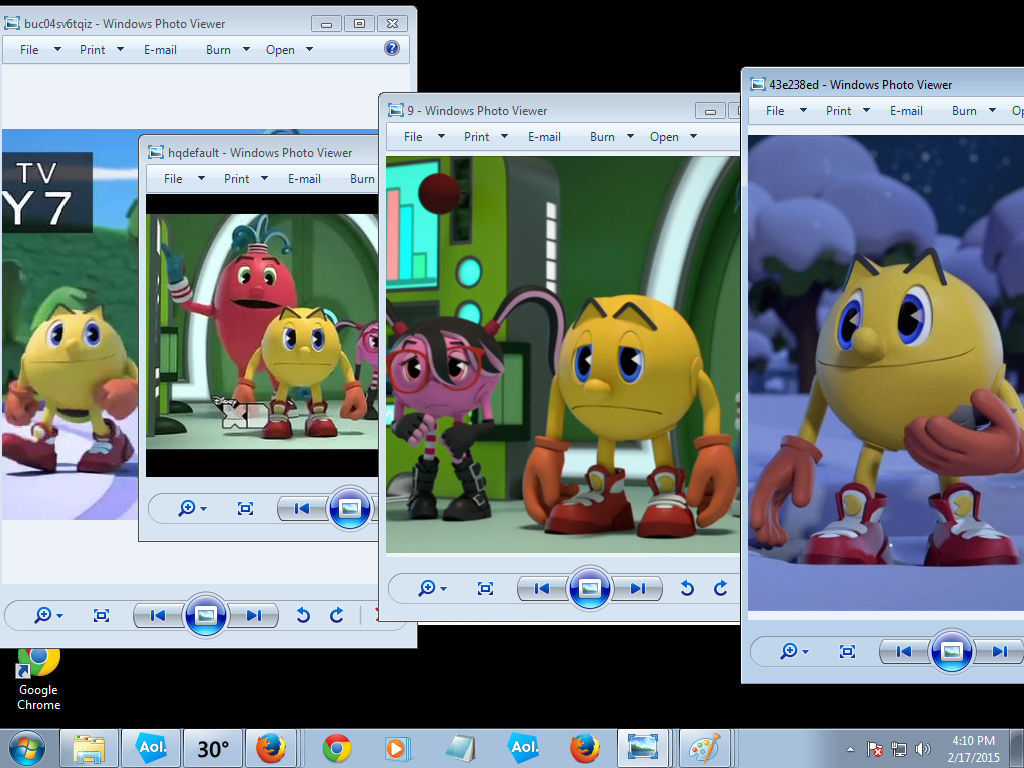
Task: Show previous image in hqdefault window
Action: tap(302, 508)
